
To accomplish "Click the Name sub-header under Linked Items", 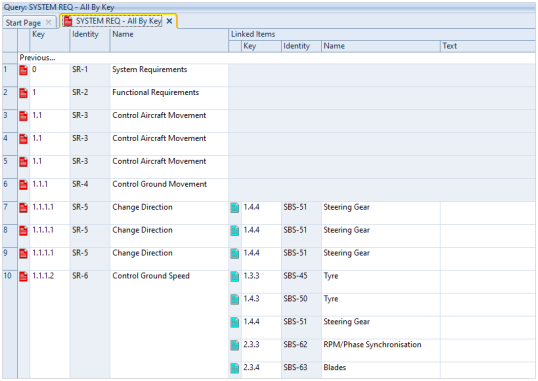I will pyautogui.click(x=381, y=46).
